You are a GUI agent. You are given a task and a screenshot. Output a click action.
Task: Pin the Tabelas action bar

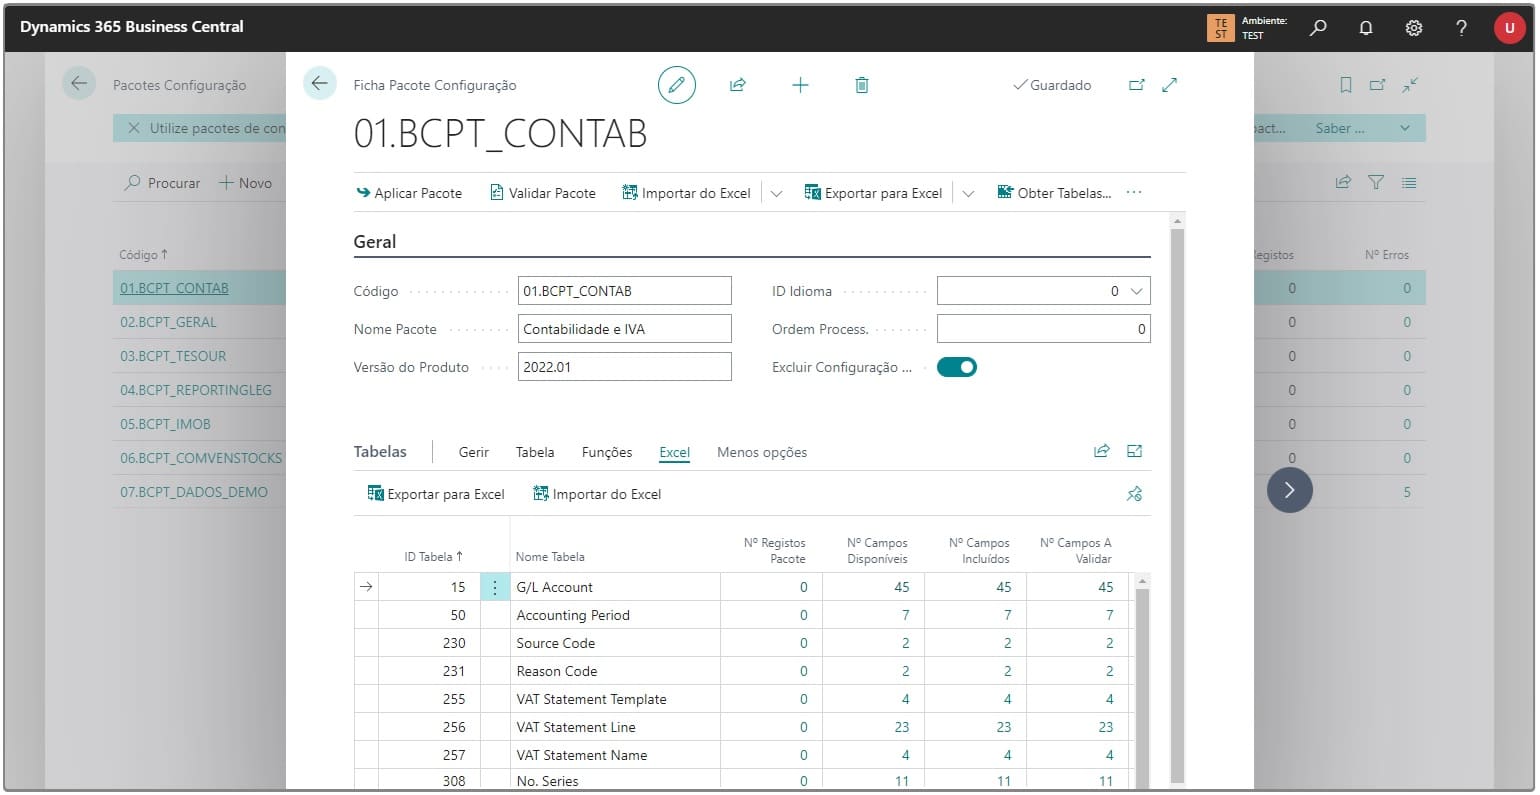pyautogui.click(x=1134, y=494)
